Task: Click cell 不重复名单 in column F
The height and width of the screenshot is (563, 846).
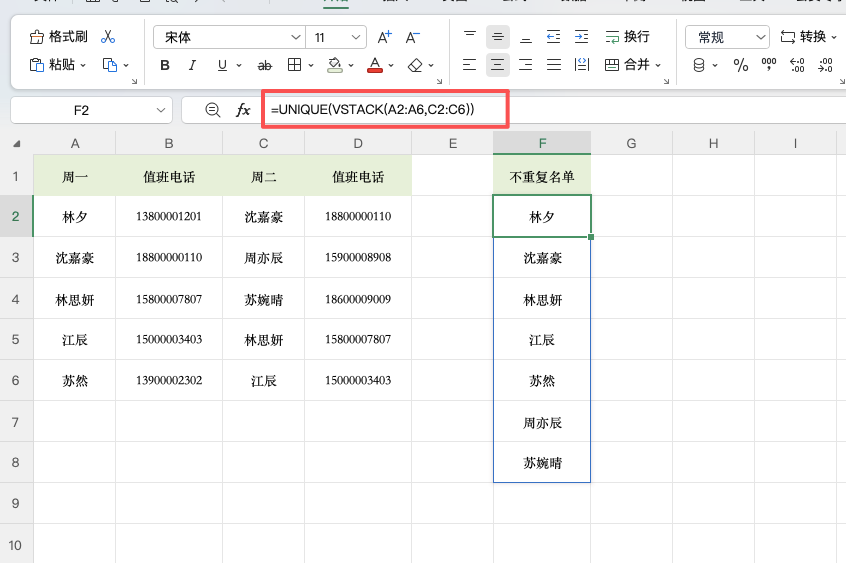Action: click(x=542, y=176)
